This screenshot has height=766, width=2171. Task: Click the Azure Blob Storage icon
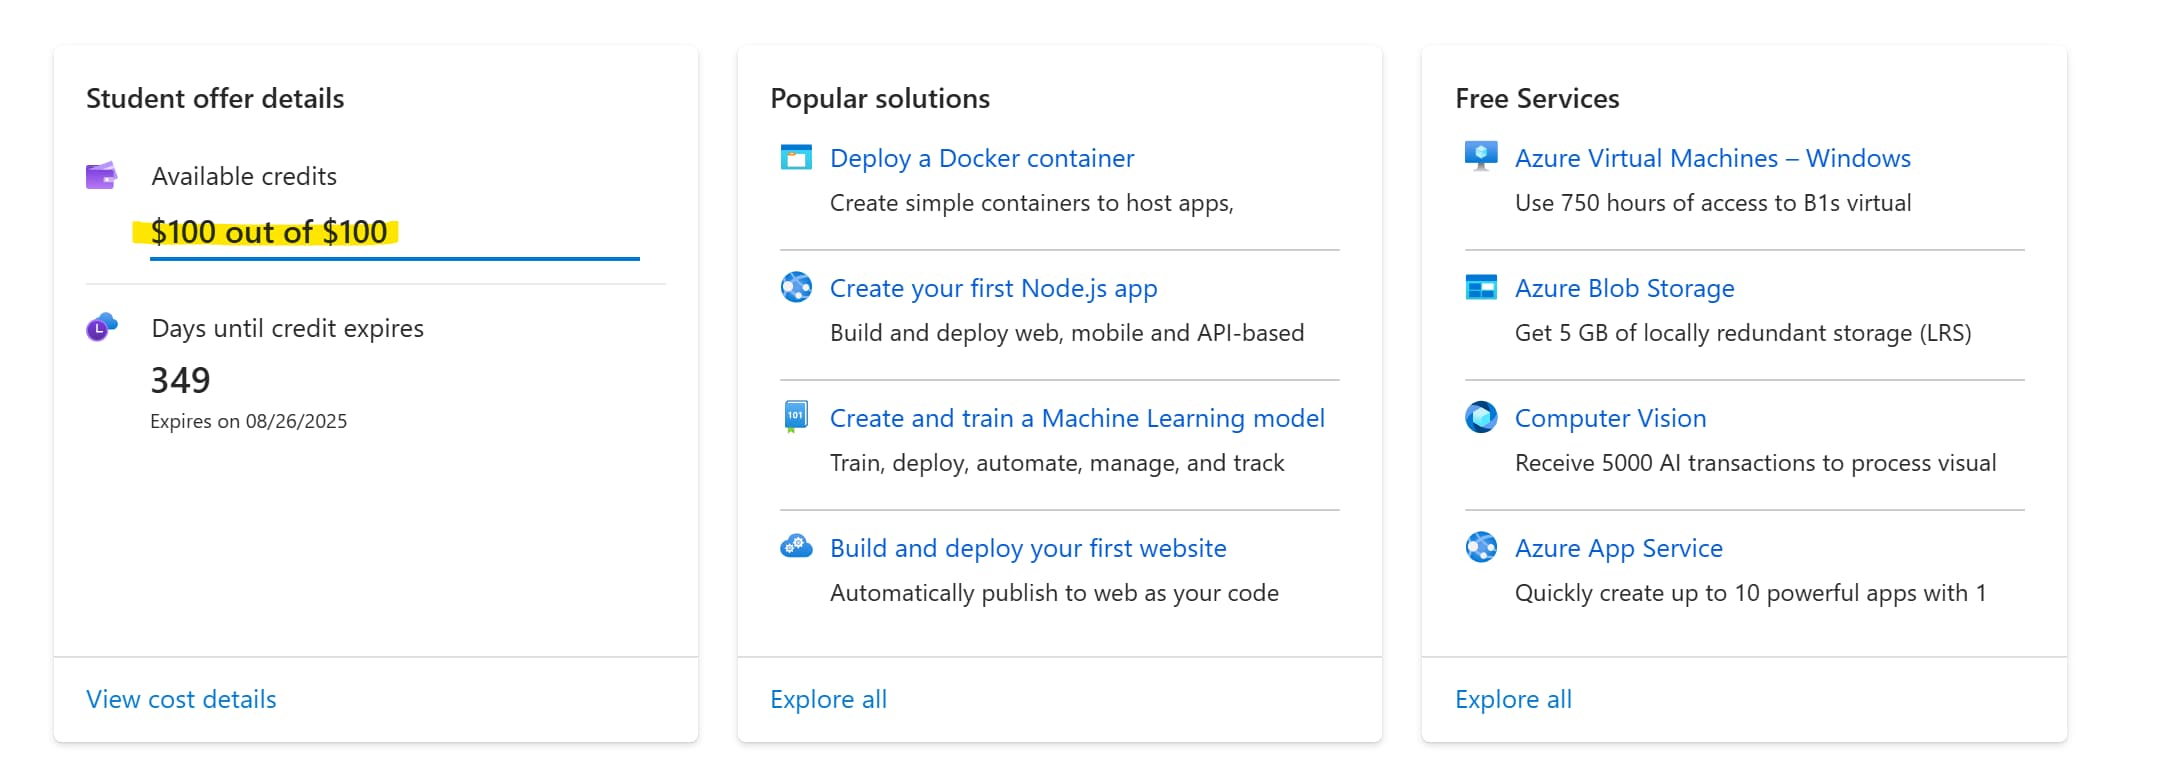pos(1481,288)
